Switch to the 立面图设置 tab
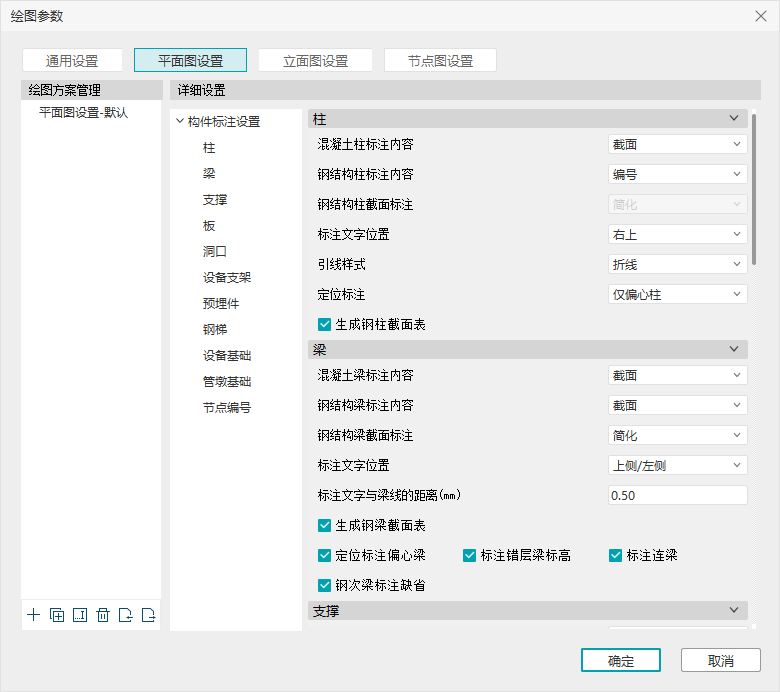The width and height of the screenshot is (780, 692). click(x=315, y=61)
